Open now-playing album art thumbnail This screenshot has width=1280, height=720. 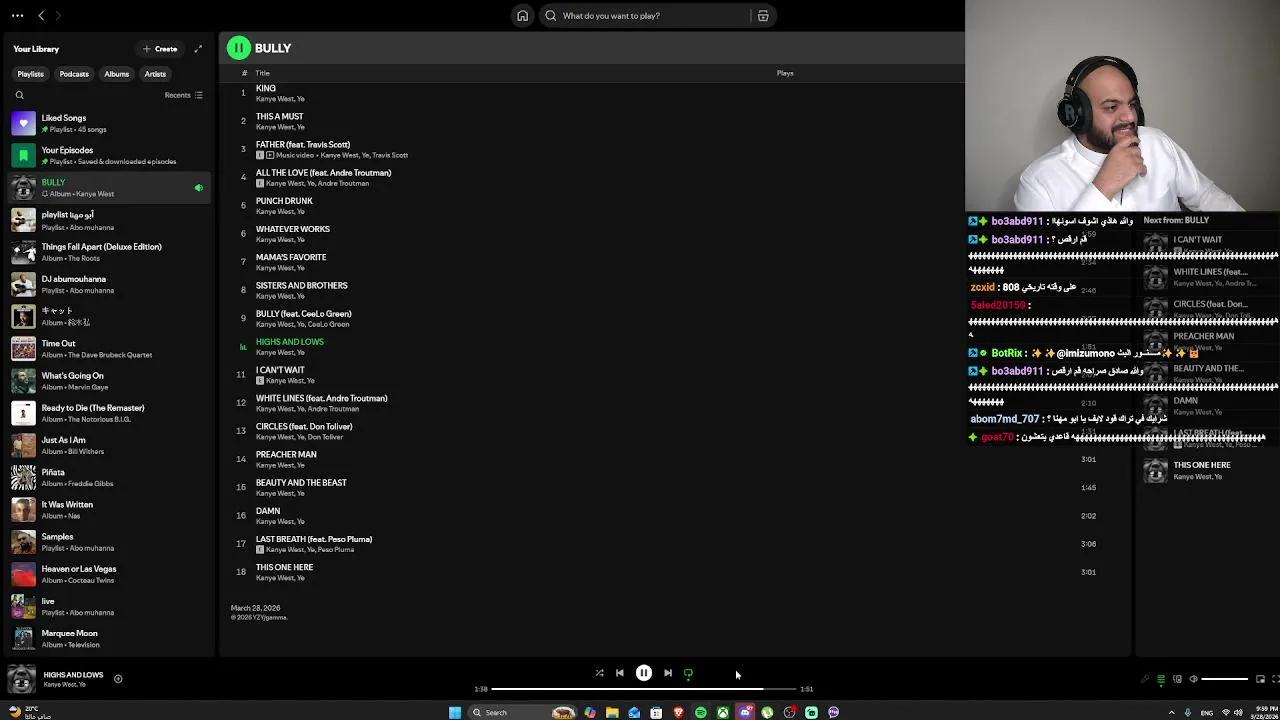coord(21,679)
